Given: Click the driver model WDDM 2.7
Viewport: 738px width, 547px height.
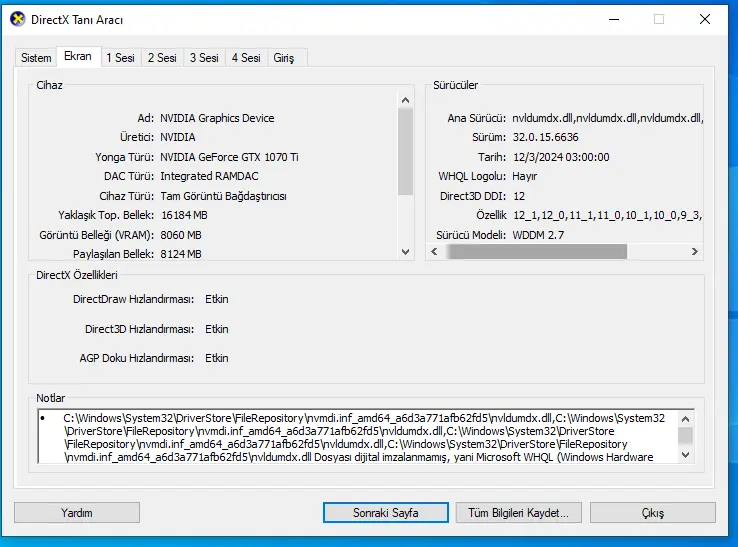Looking at the screenshot, I should [x=538, y=235].
